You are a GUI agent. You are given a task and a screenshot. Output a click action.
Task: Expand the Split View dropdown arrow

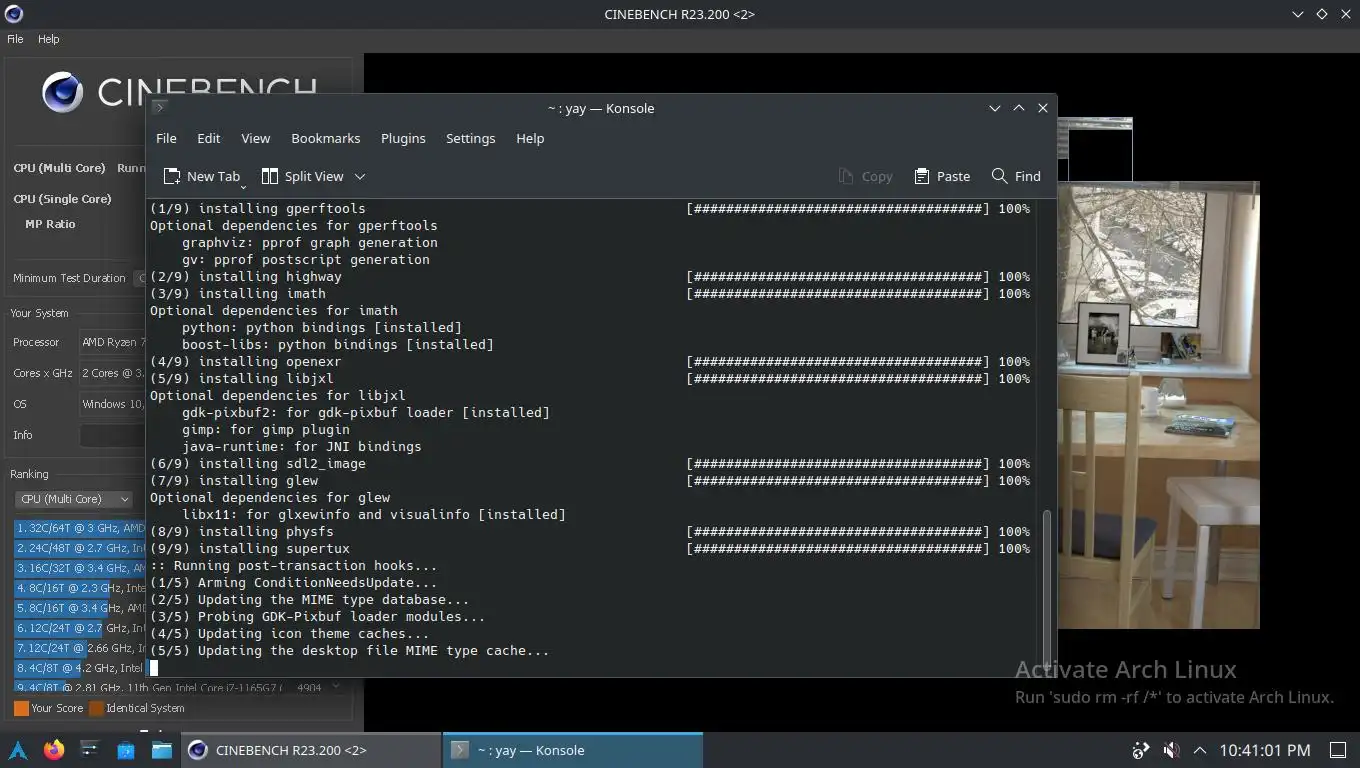(x=360, y=176)
